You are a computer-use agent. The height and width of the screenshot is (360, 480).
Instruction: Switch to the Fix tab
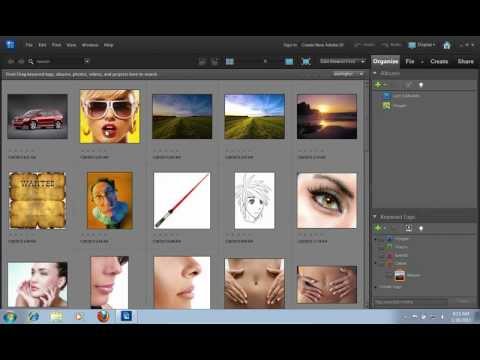click(410, 61)
